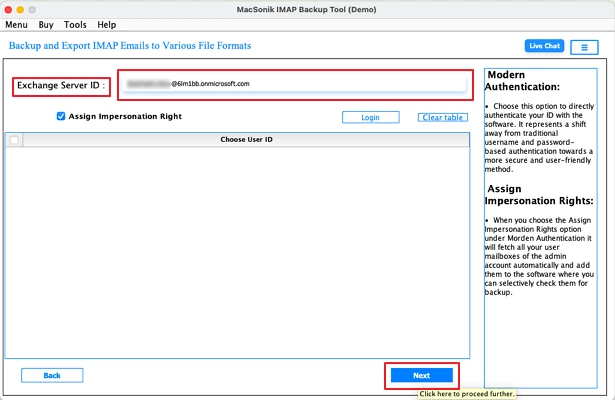Tick the select-all checkbox in table header
The width and height of the screenshot is (615, 400).
tap(14, 140)
